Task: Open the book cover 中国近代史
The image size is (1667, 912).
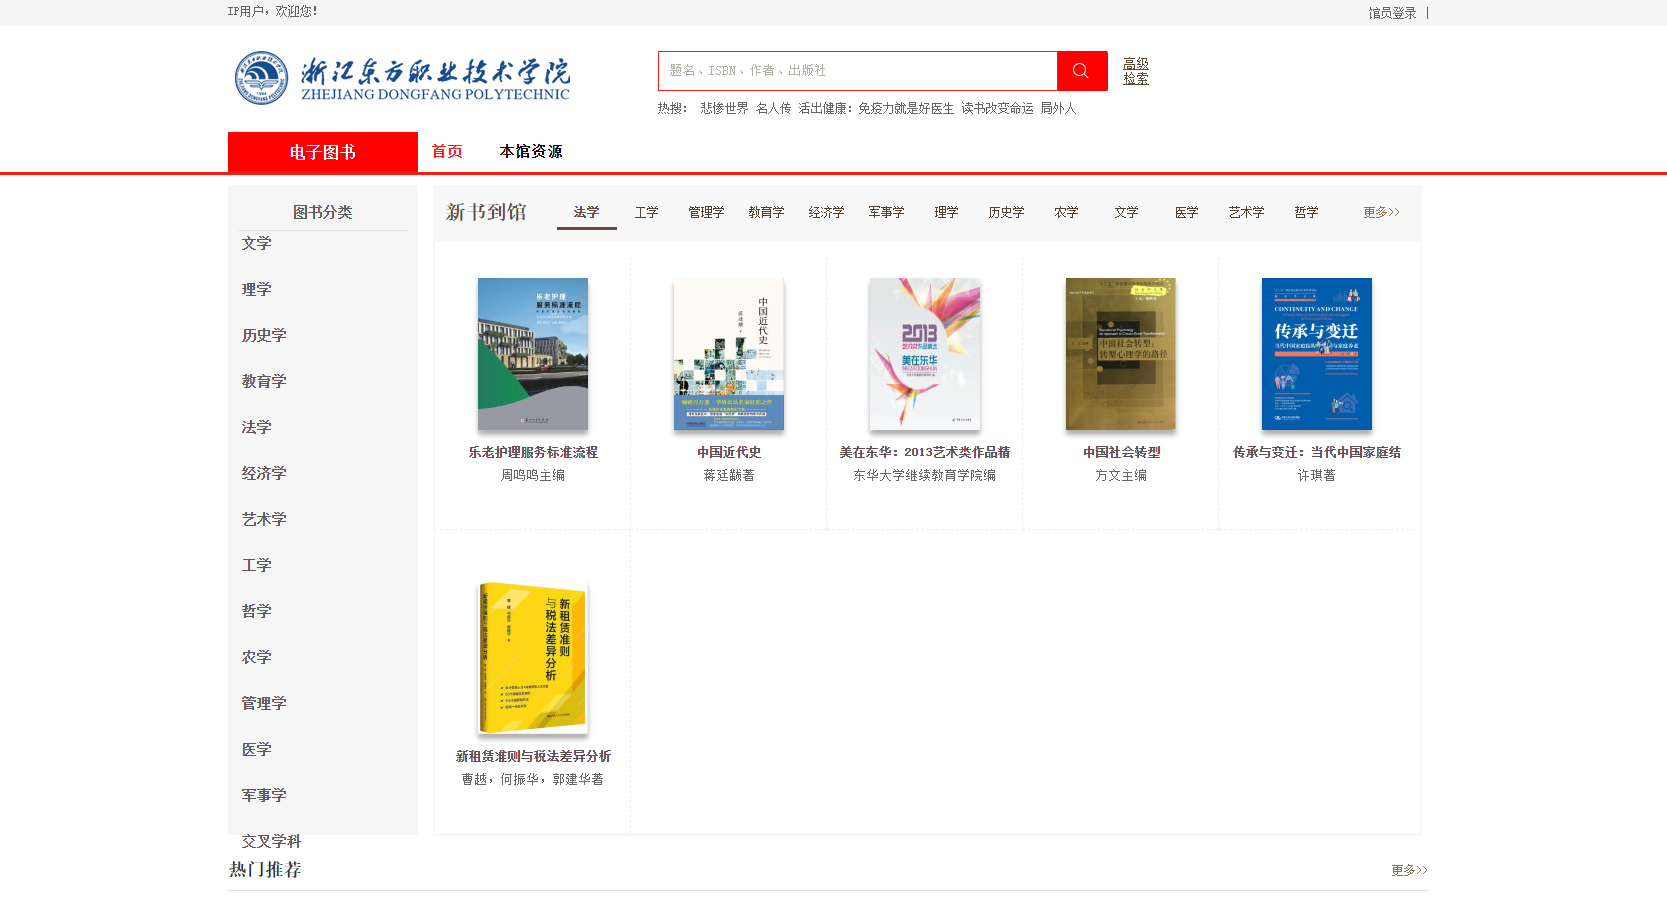Action: pyautogui.click(x=728, y=354)
